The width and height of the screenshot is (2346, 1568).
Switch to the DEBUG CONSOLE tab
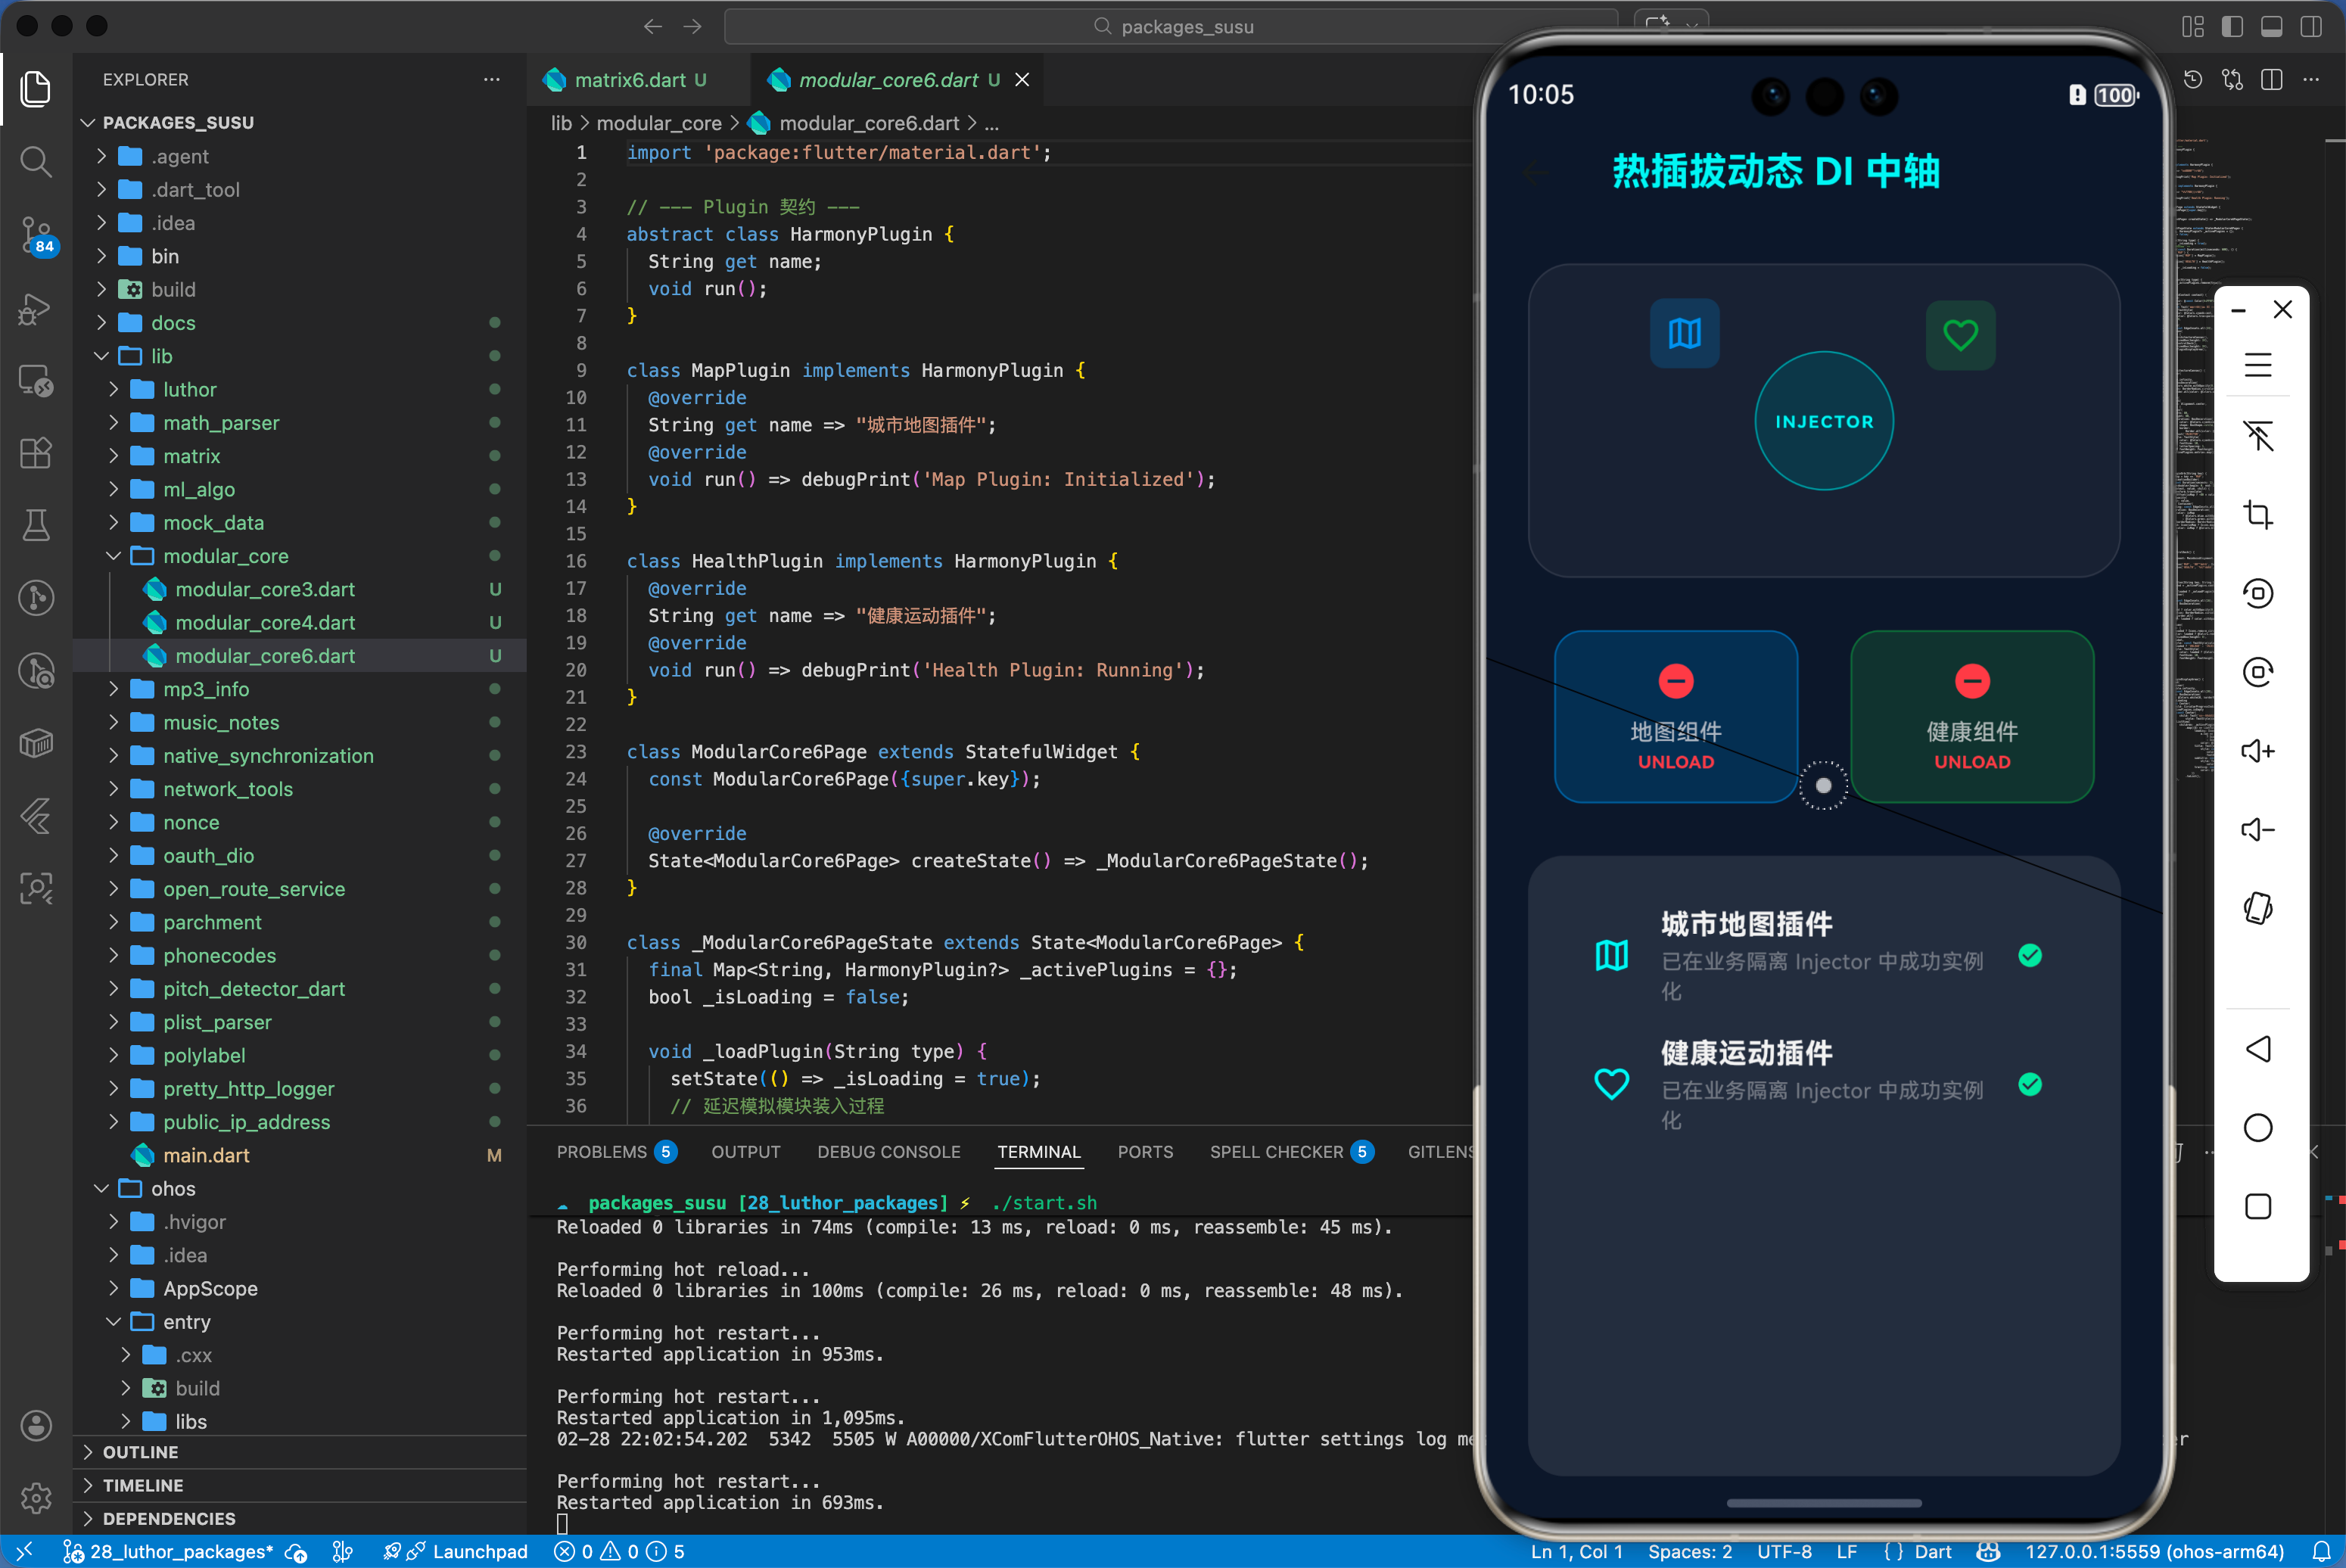click(x=888, y=1152)
